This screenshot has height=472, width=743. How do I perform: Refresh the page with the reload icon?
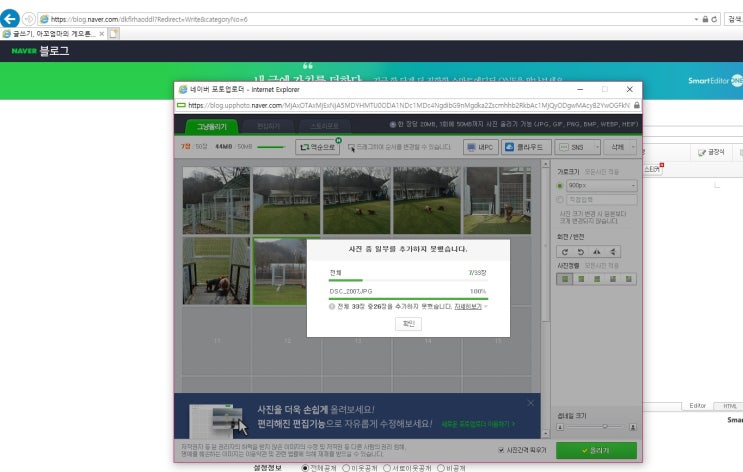(x=714, y=19)
